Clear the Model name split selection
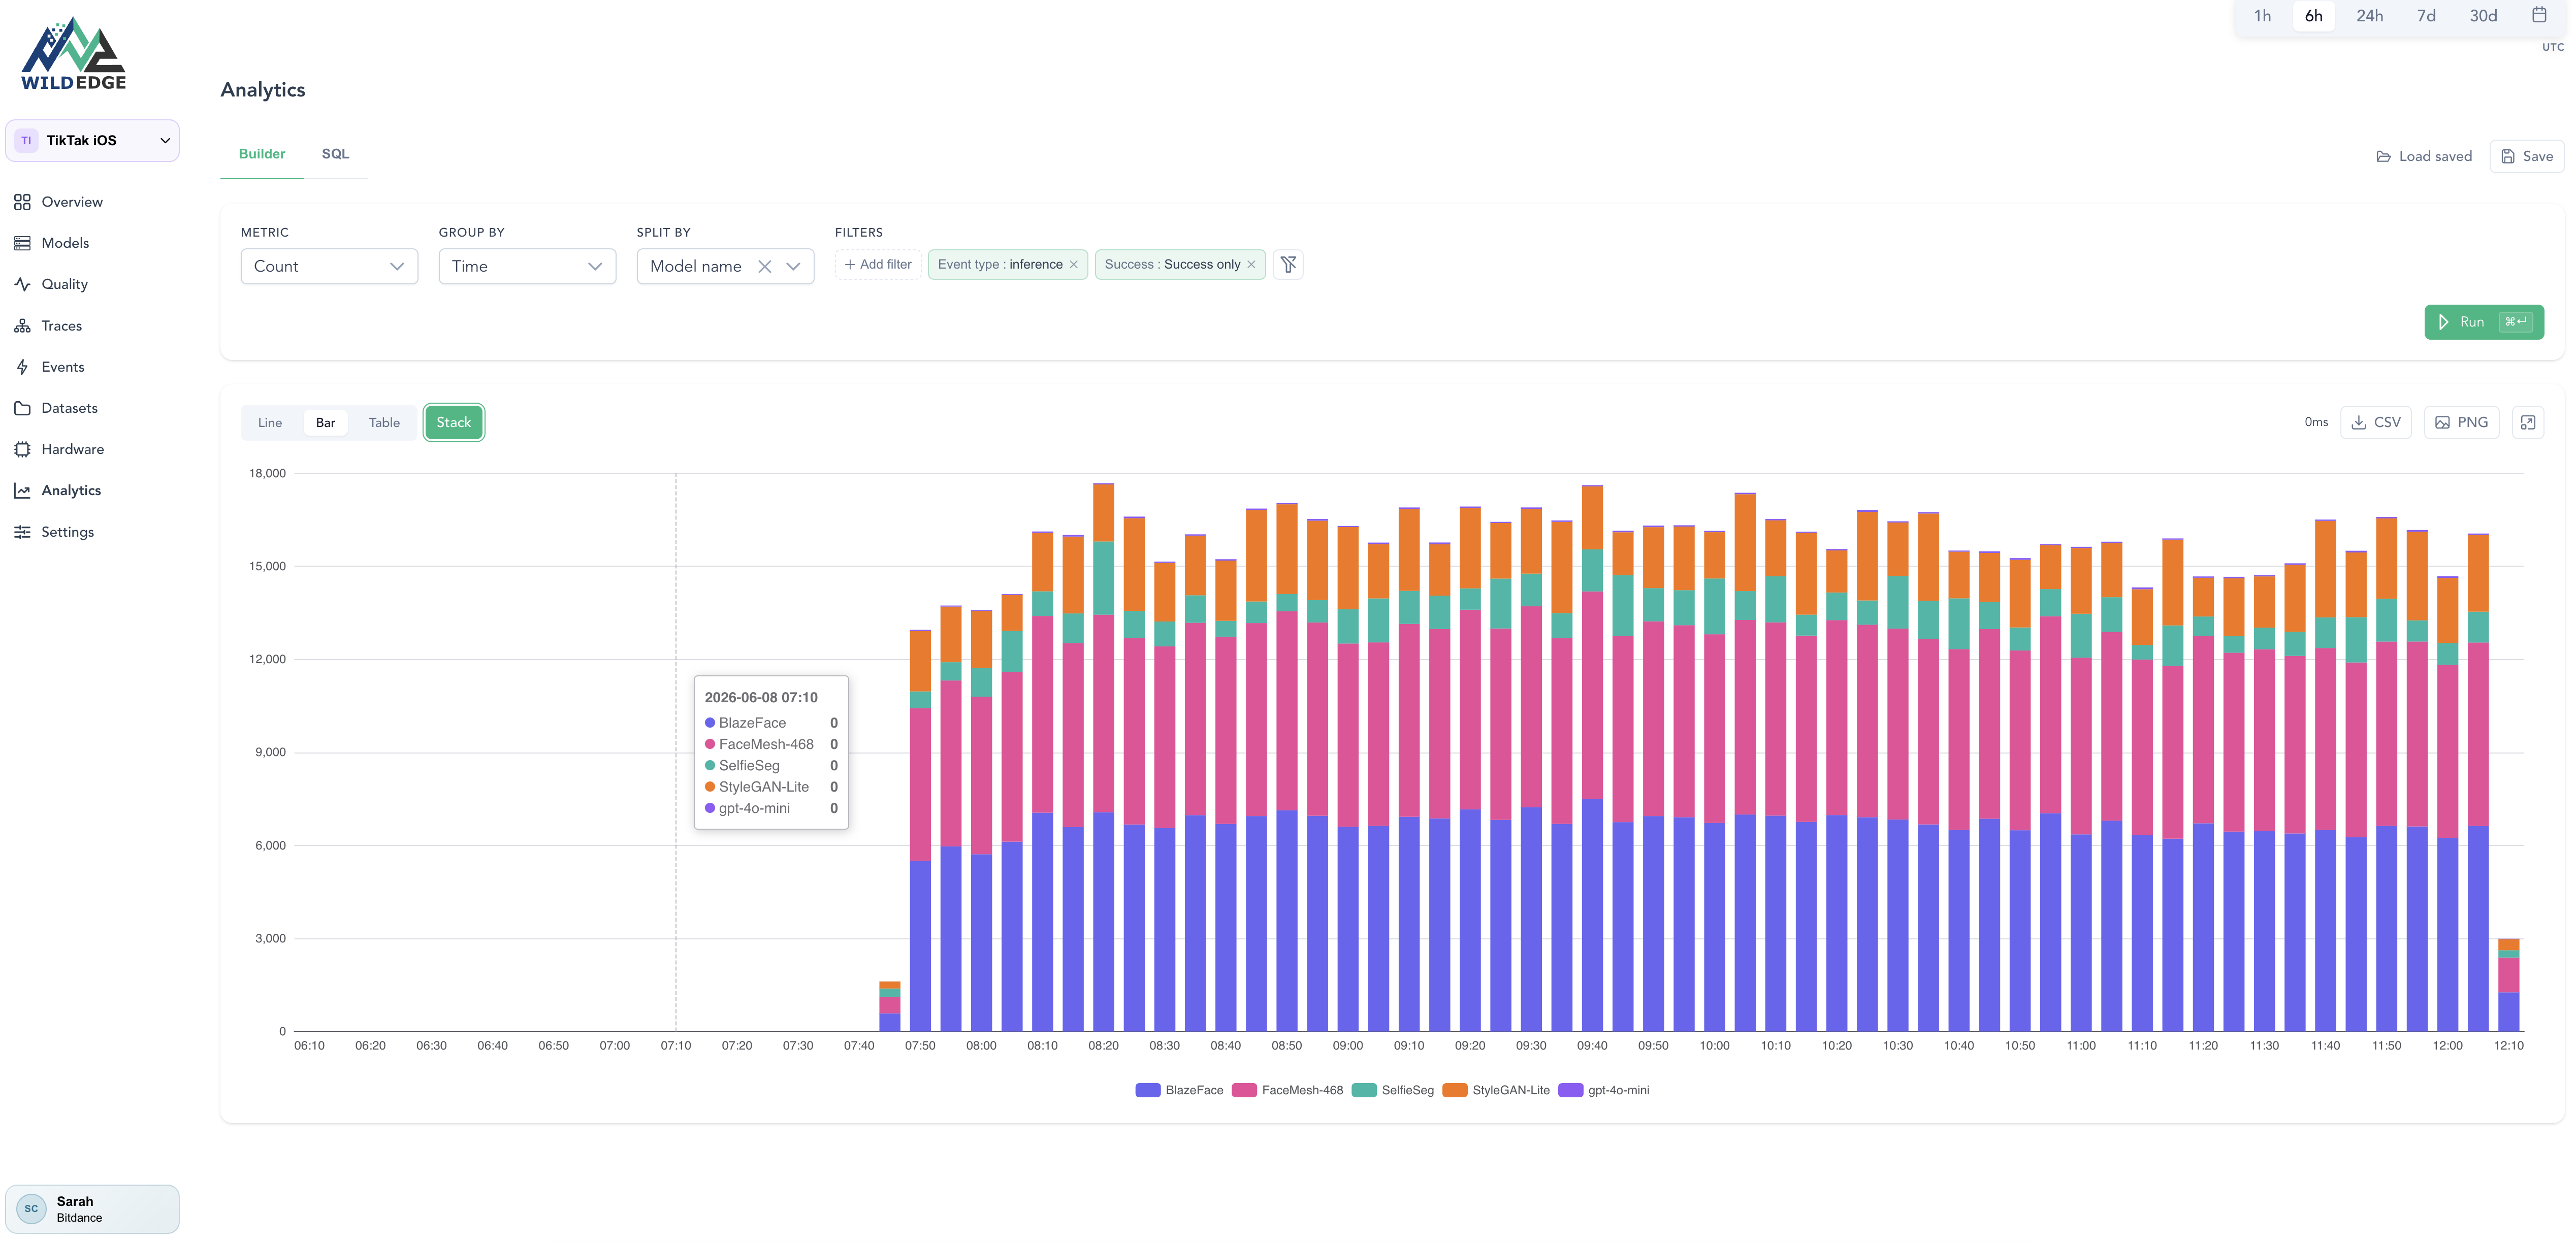 (764, 266)
